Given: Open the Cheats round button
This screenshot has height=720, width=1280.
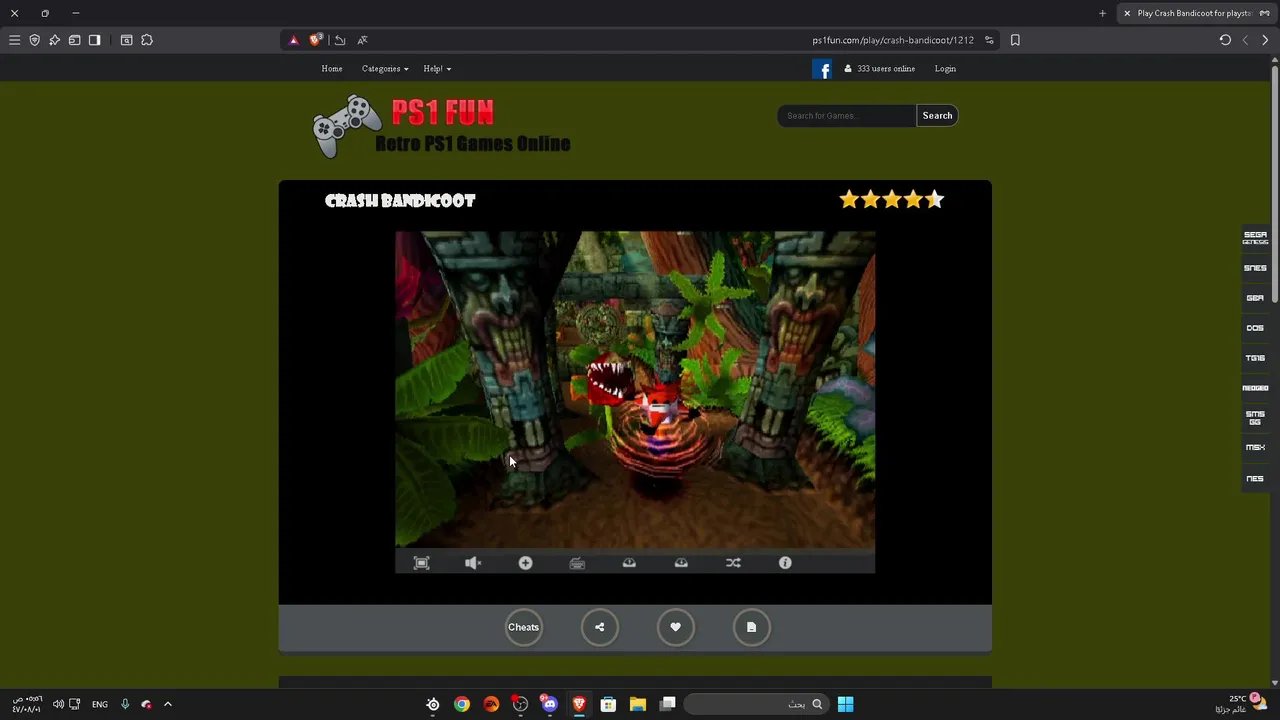Looking at the screenshot, I should tap(523, 627).
